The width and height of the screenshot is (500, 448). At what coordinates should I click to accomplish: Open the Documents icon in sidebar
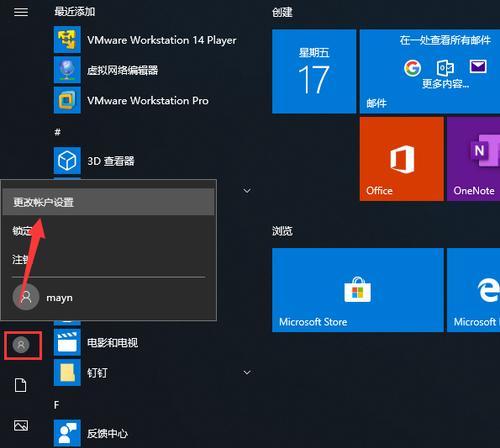[x=21, y=385]
